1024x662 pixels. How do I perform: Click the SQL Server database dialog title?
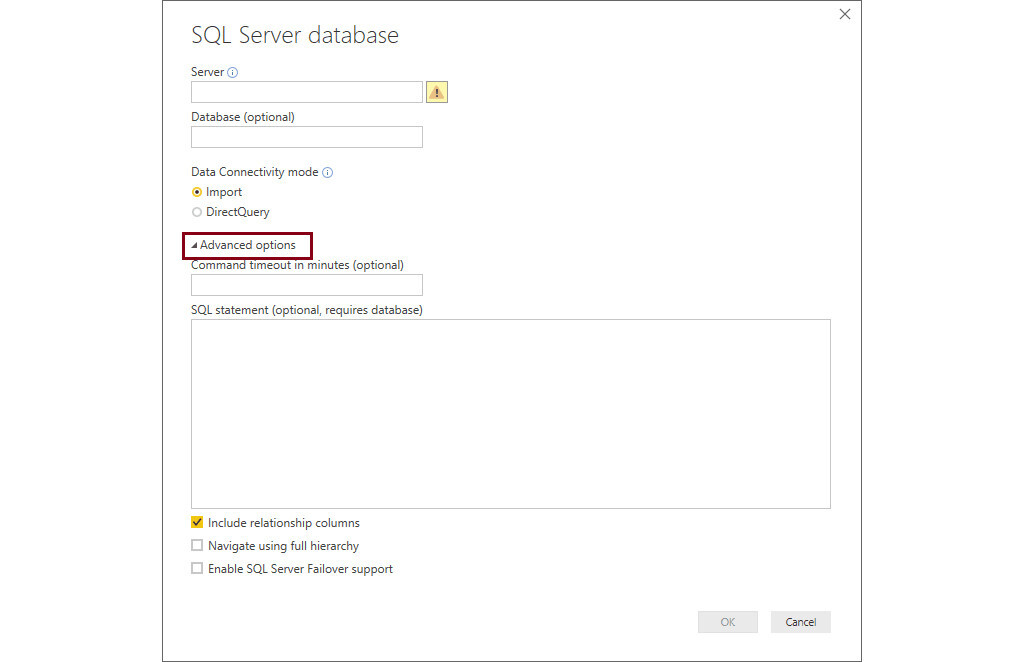(294, 34)
